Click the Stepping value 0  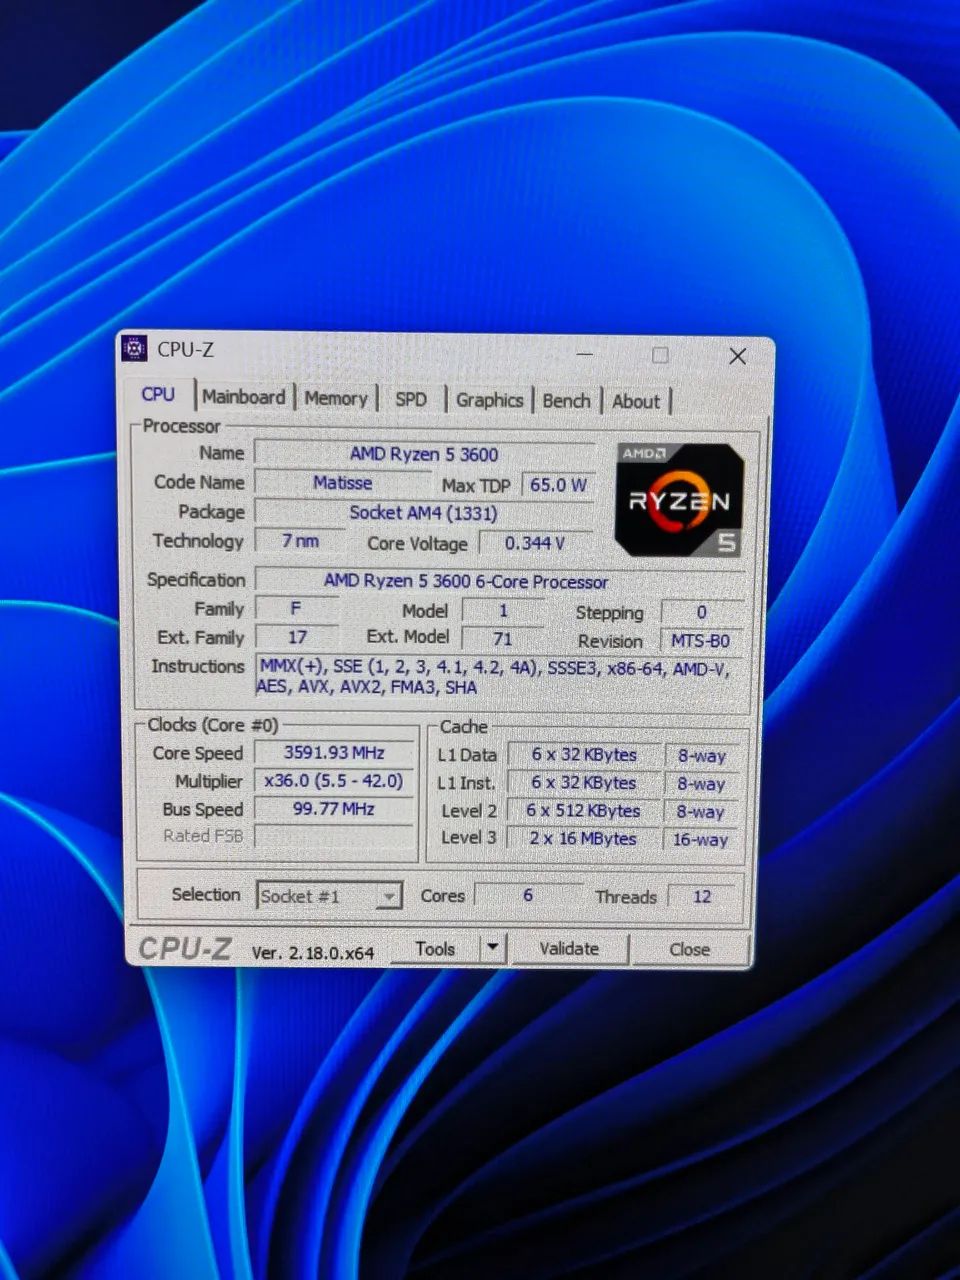[701, 612]
